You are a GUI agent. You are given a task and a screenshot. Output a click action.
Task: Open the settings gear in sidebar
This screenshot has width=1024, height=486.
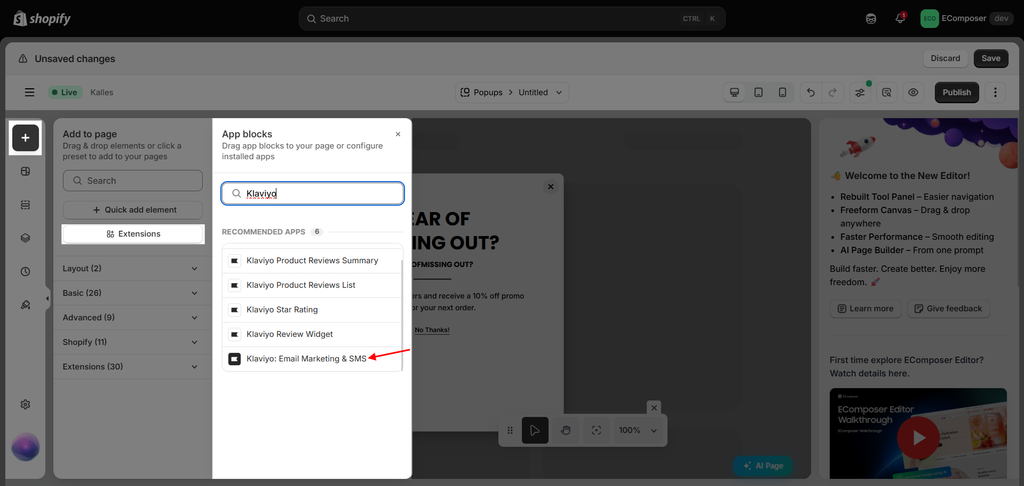click(25, 404)
